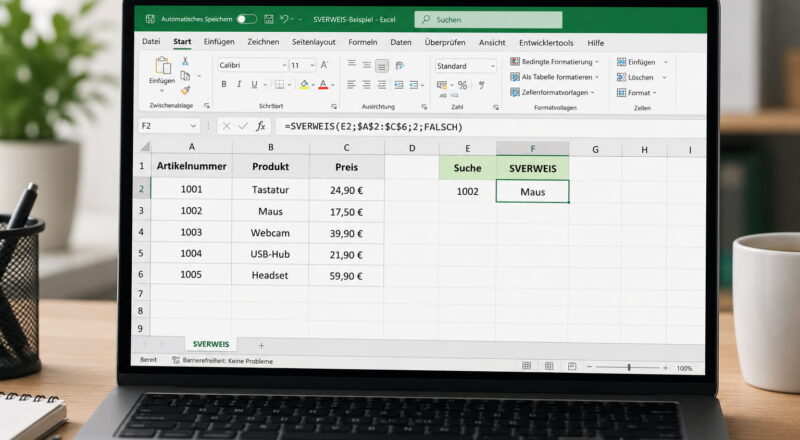Click the Suchen search box
Screen dimensions: 800x440
coord(488,20)
